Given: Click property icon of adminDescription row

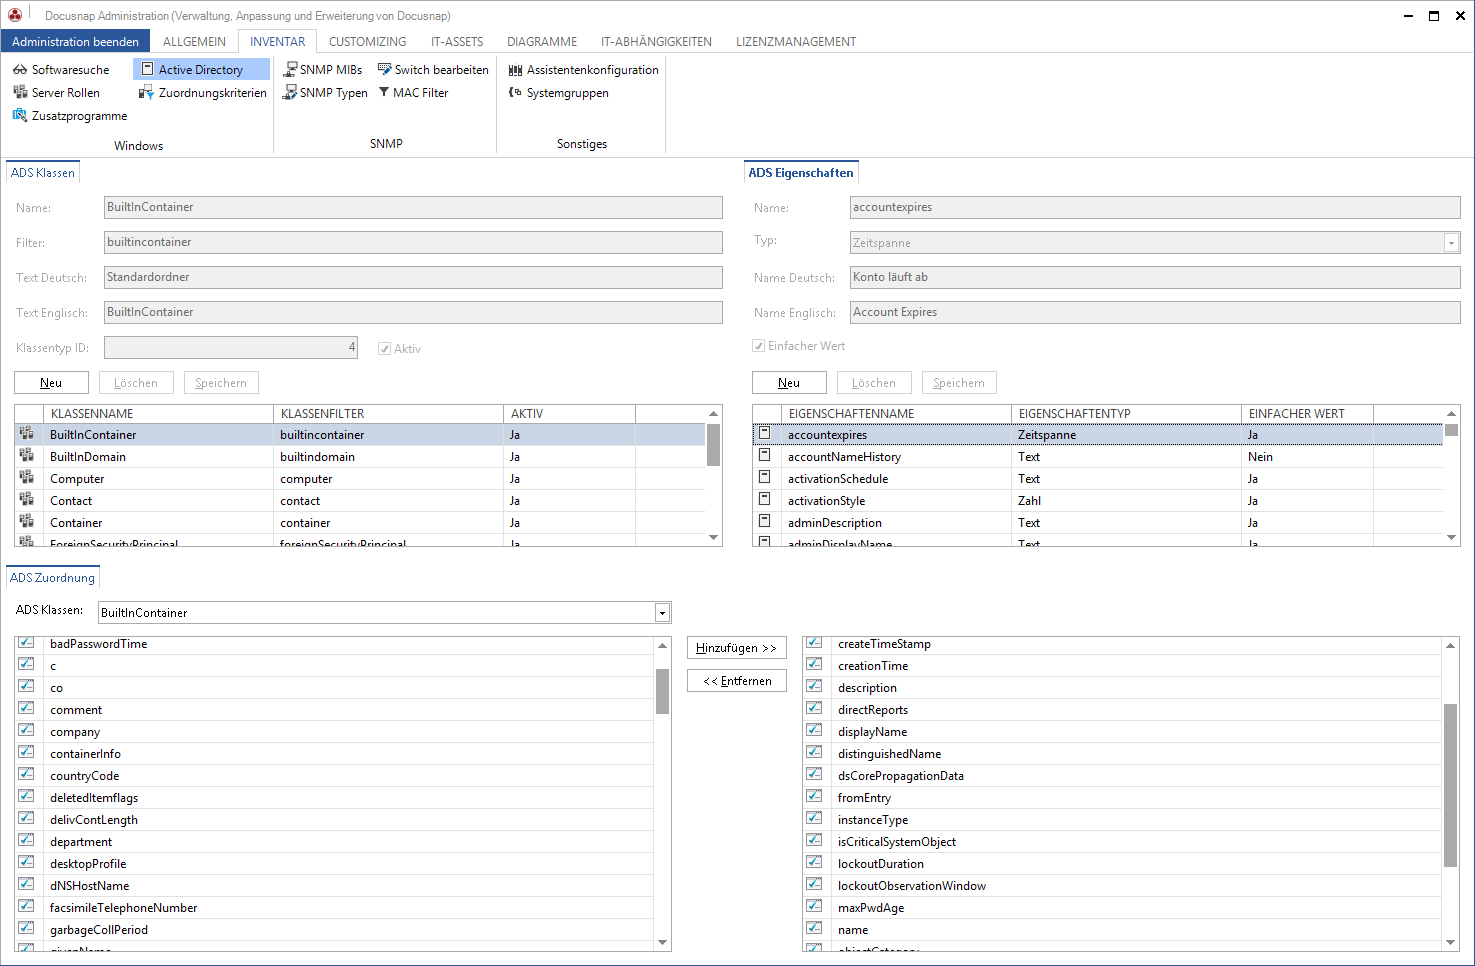Looking at the screenshot, I should [765, 521].
